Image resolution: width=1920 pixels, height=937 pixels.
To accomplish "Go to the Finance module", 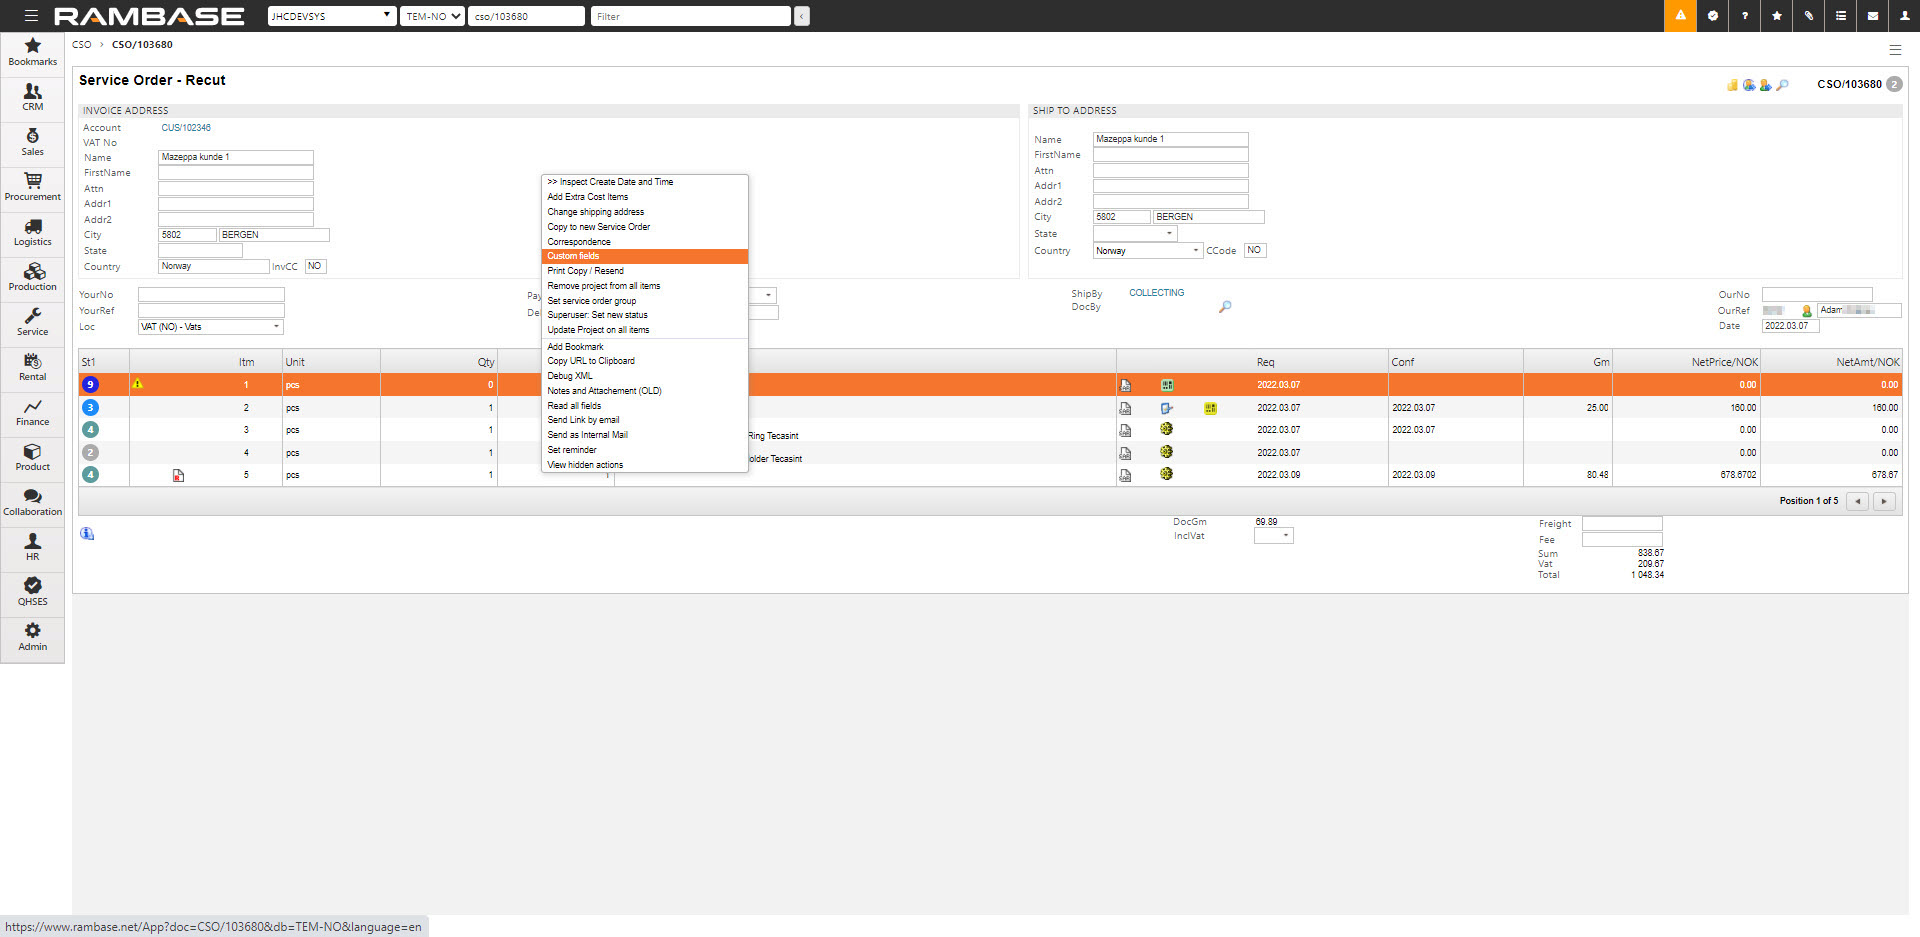I will click(32, 412).
